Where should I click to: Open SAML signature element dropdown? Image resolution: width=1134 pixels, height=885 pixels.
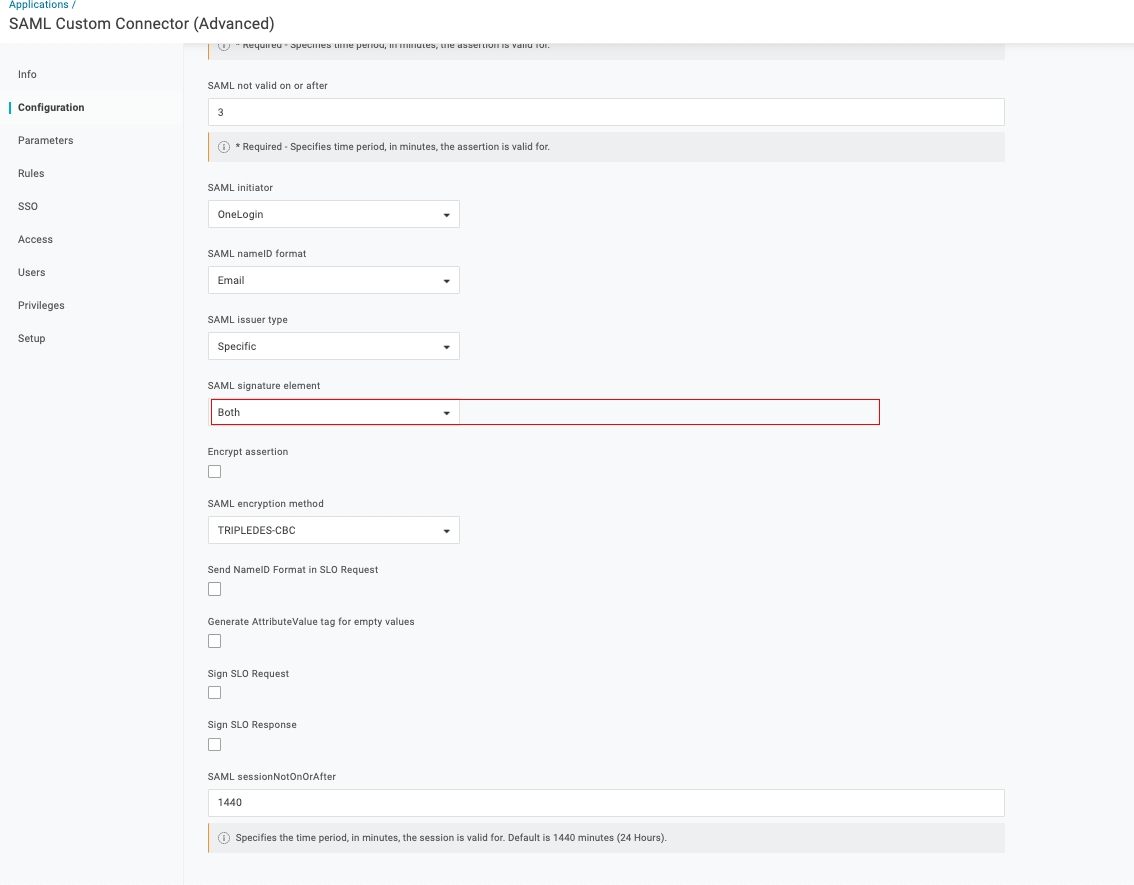[x=333, y=412]
